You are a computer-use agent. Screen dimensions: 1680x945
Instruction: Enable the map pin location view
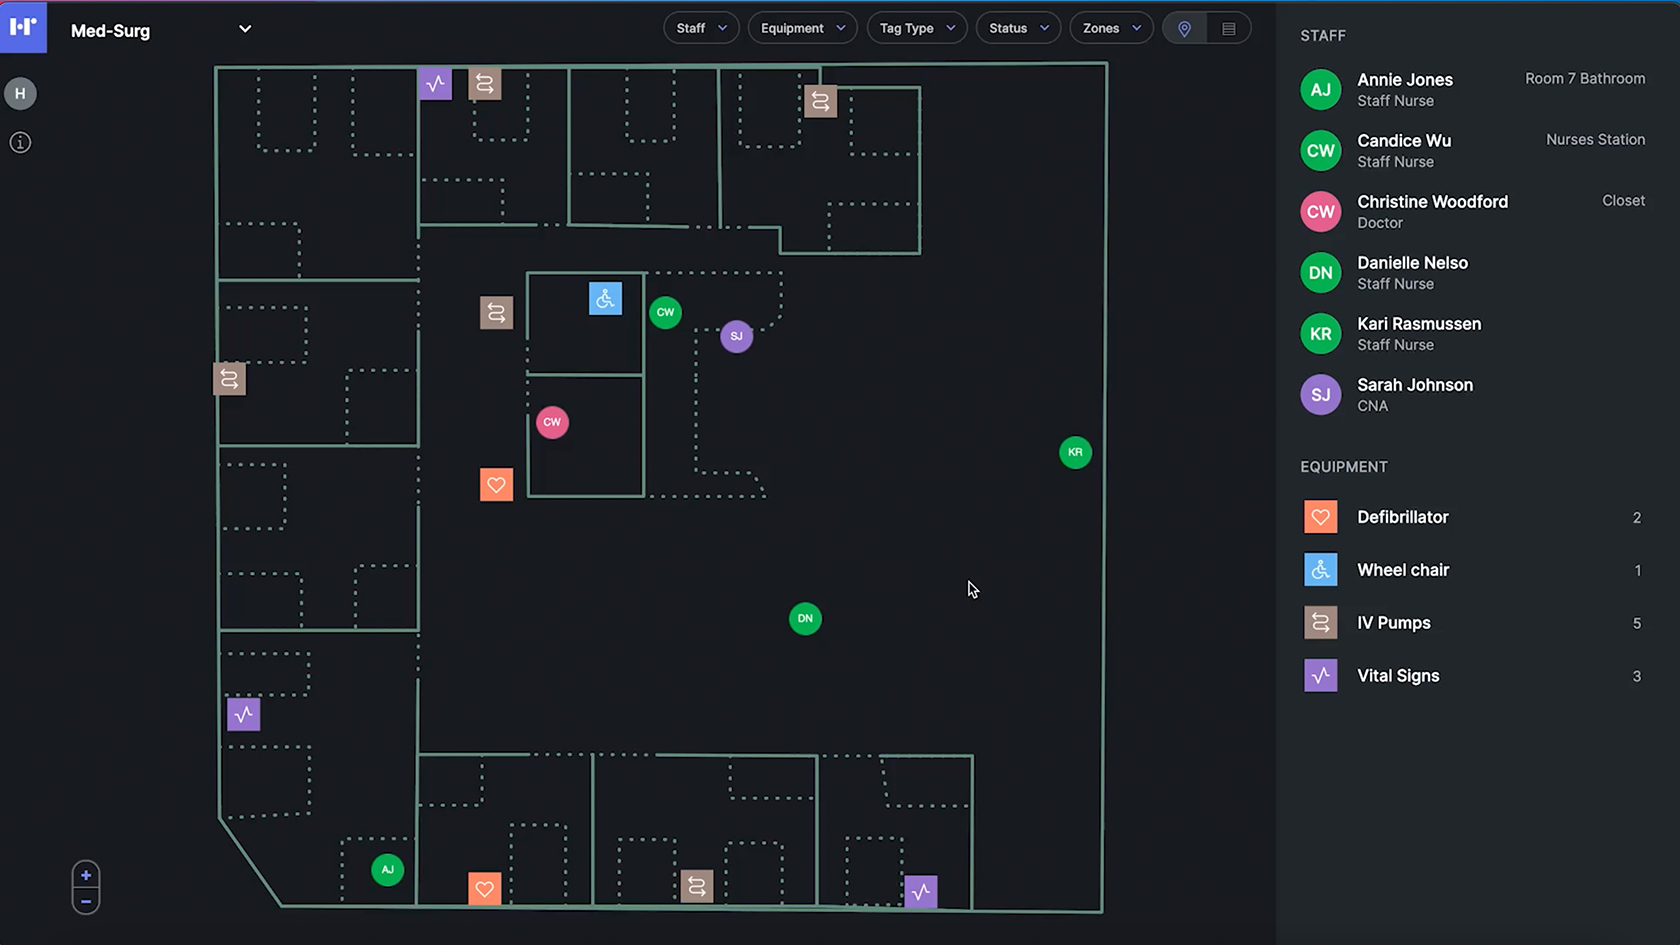1184,28
